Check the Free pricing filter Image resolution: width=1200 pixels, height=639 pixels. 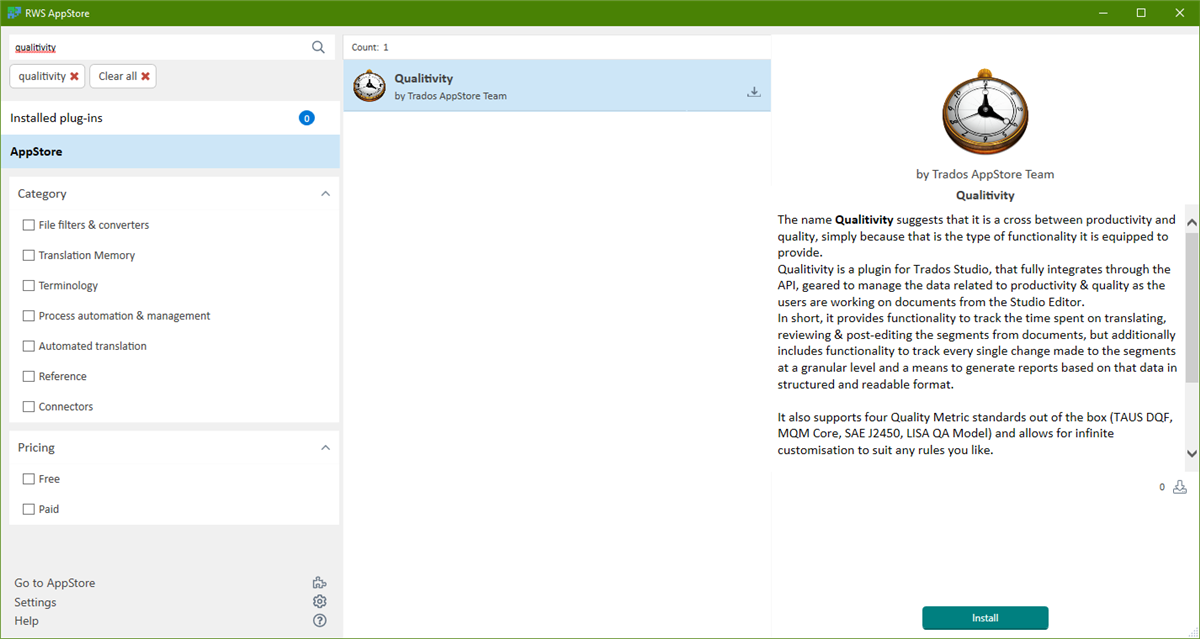coord(28,478)
